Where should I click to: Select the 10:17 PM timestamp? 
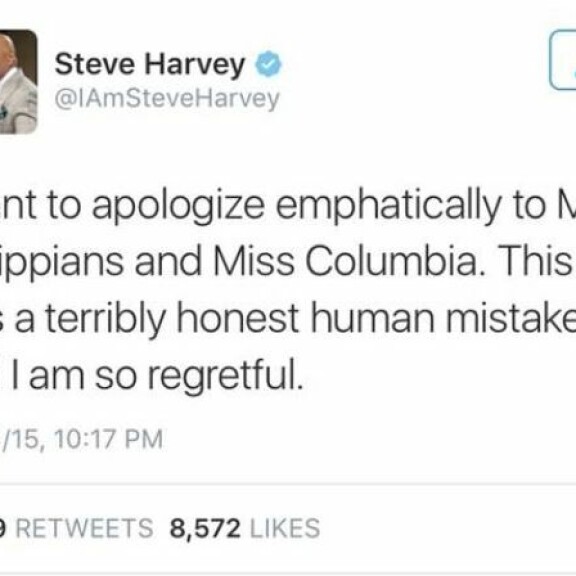[109, 439]
